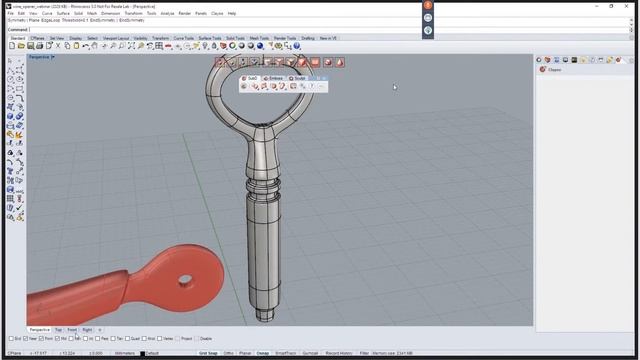This screenshot has width=640, height=360.
Task: Select the Polyline tool in left sidebar
Action: click(10, 70)
